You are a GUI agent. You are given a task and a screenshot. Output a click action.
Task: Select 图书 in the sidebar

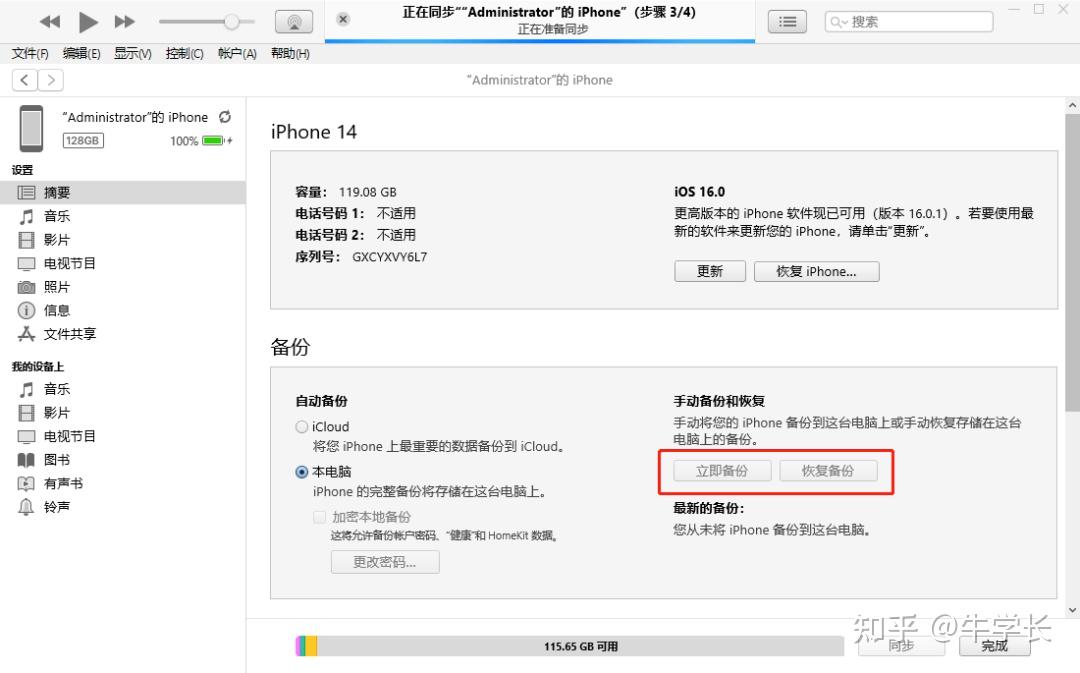click(123, 459)
